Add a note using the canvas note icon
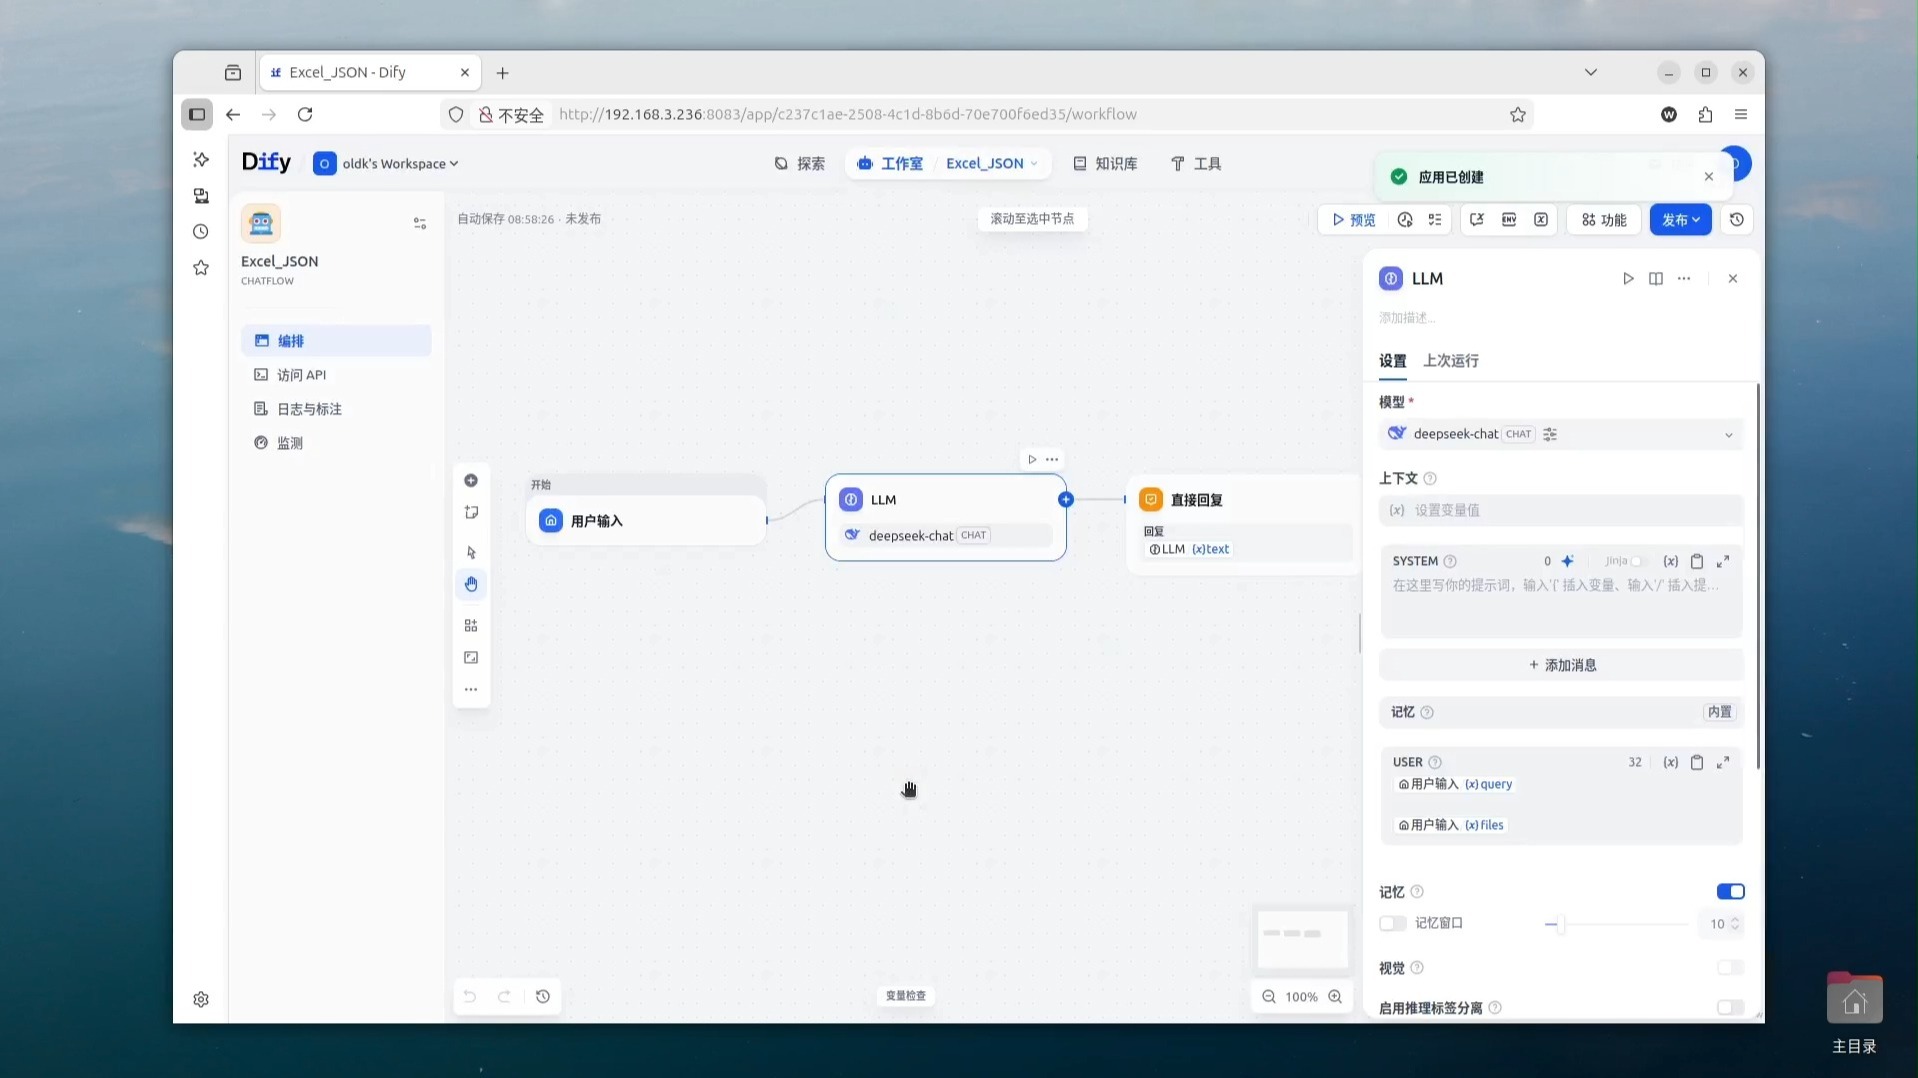The height and width of the screenshot is (1078, 1918). click(x=471, y=513)
